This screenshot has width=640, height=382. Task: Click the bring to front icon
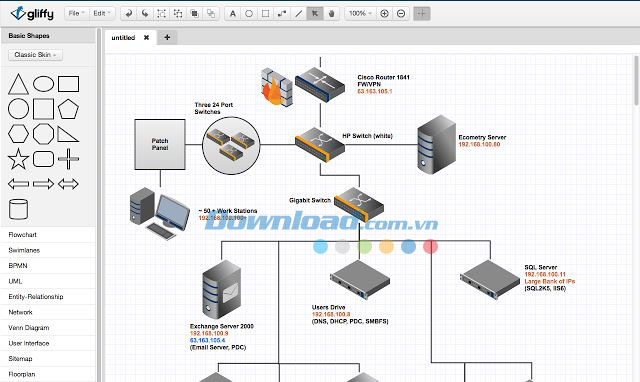pos(194,13)
